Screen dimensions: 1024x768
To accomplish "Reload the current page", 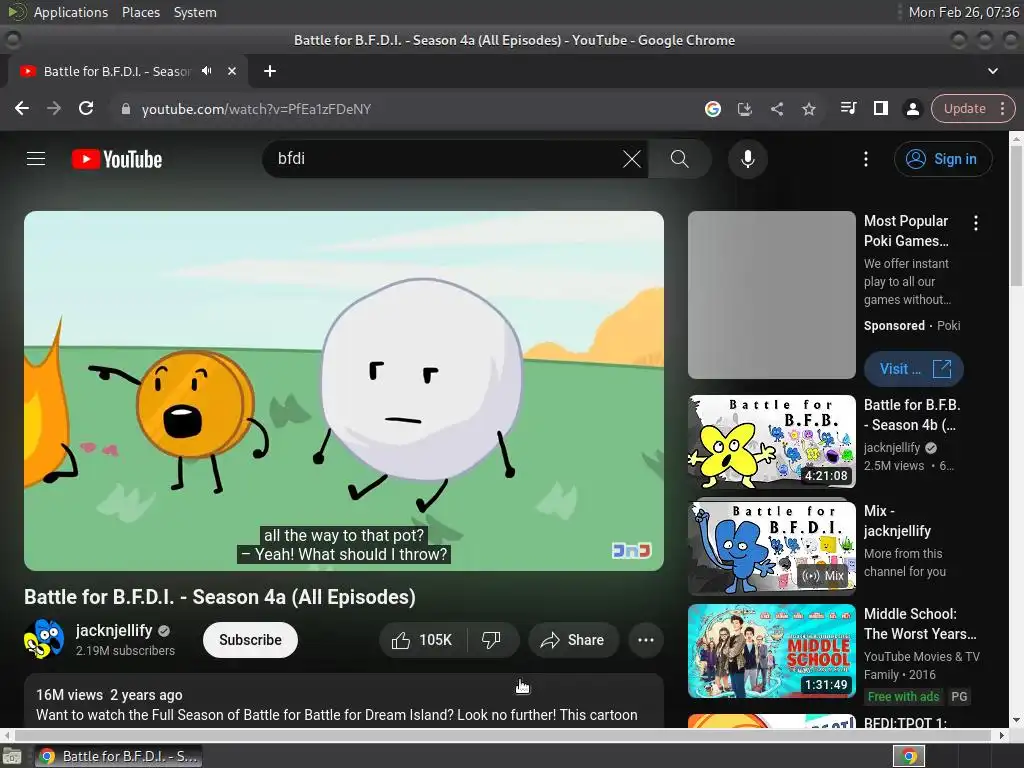I will point(86,108).
